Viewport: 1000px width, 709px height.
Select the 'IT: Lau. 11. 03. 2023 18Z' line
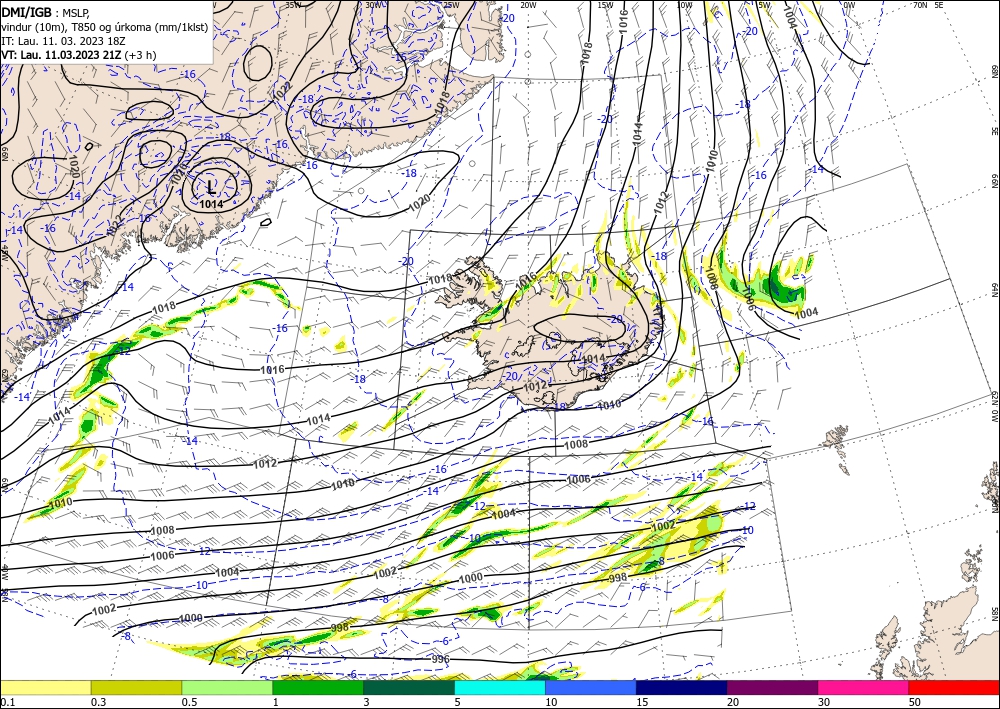(x=62, y=41)
